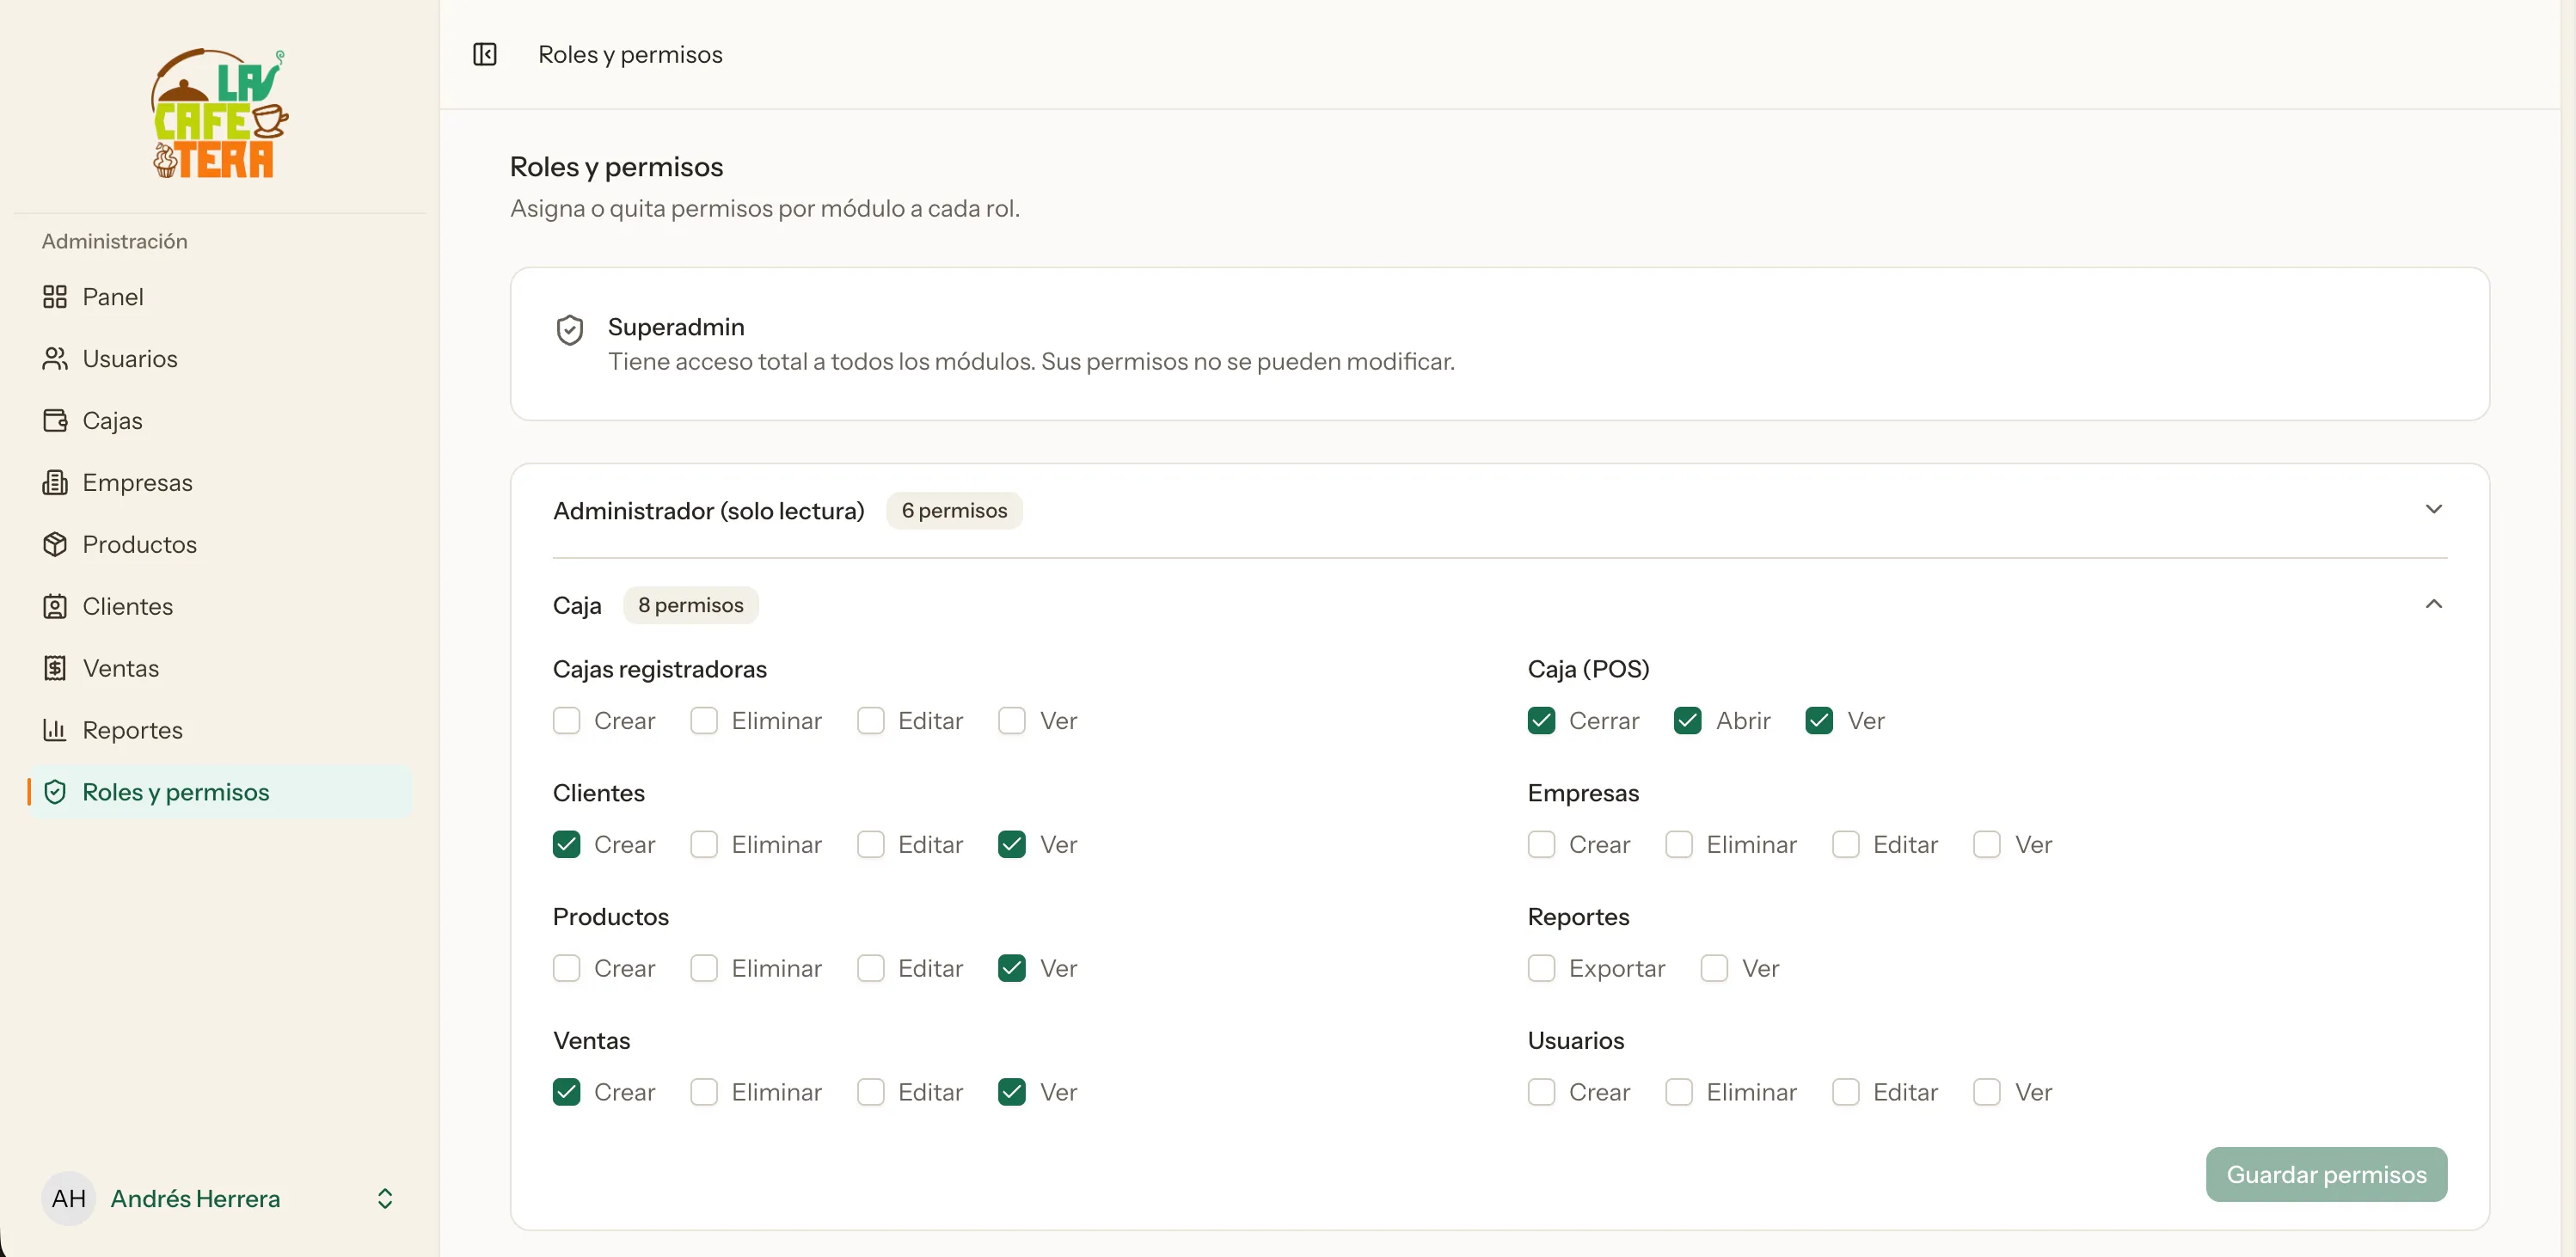Click the La Cafetera logo

[220, 114]
